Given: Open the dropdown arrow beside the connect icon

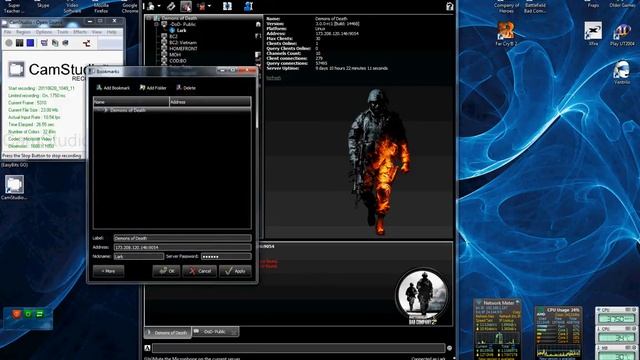Looking at the screenshot, I should [159, 6].
